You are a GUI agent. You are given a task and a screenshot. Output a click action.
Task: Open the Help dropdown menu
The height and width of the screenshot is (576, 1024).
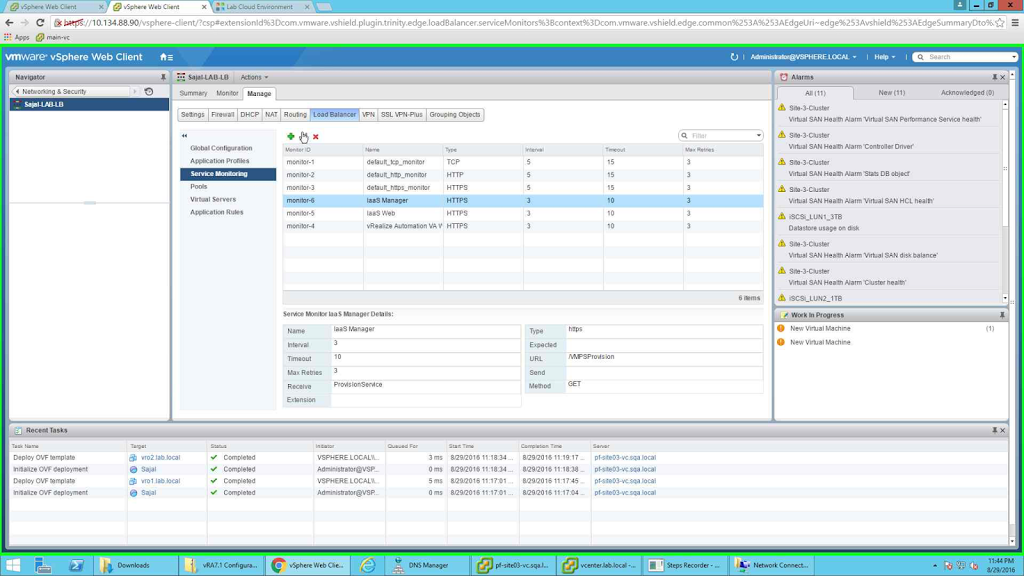click(885, 57)
